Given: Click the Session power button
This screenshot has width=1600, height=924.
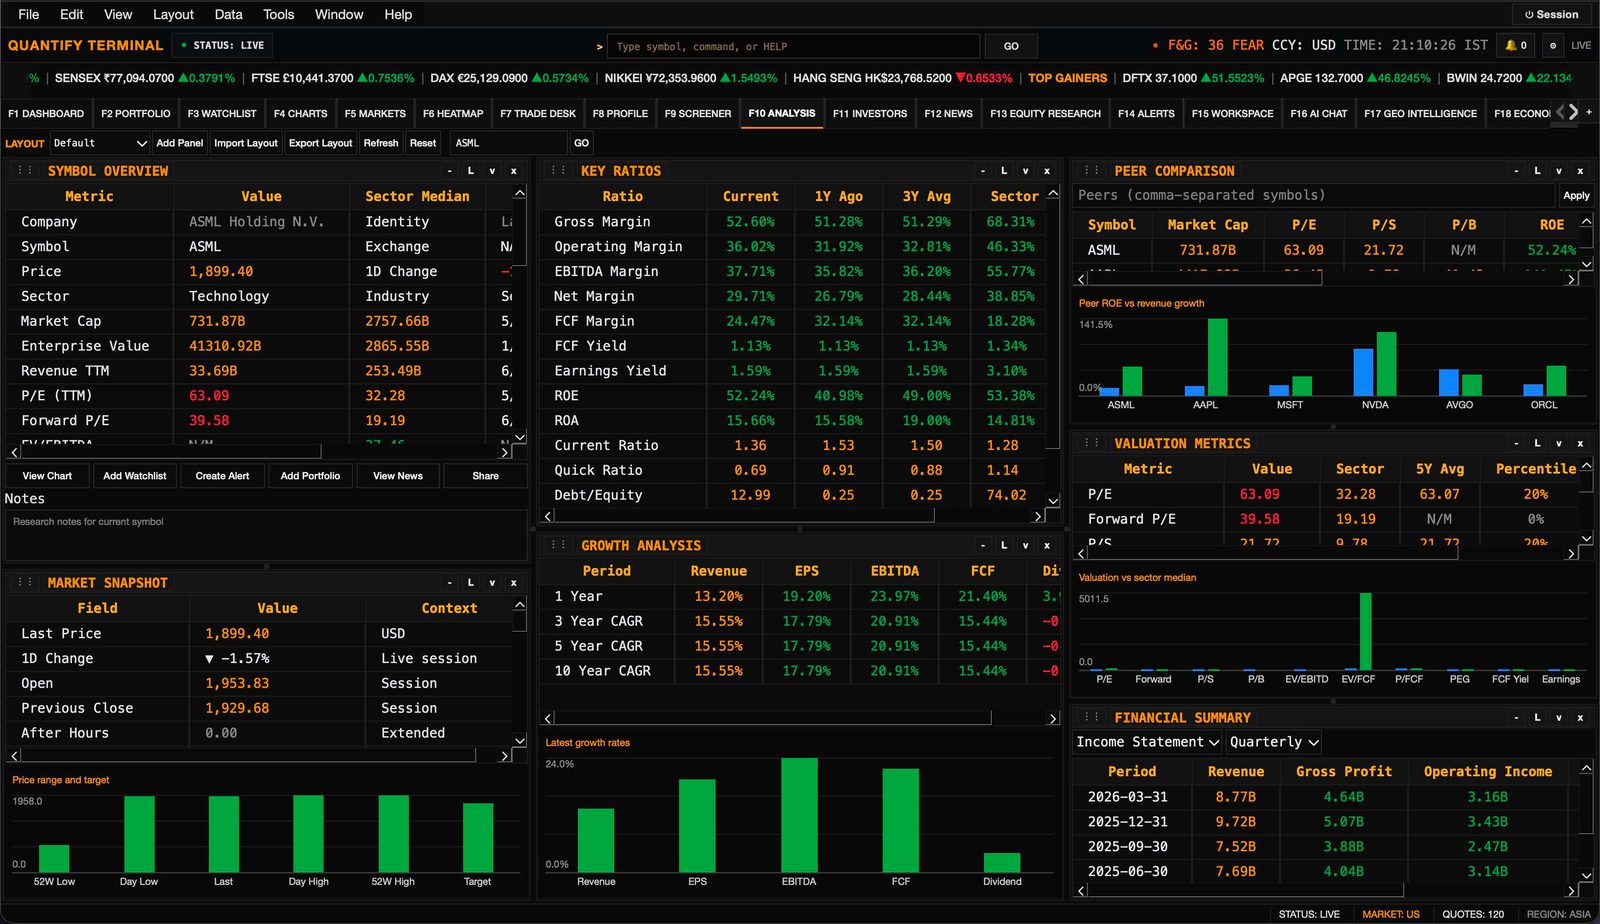Looking at the screenshot, I should coord(1551,14).
